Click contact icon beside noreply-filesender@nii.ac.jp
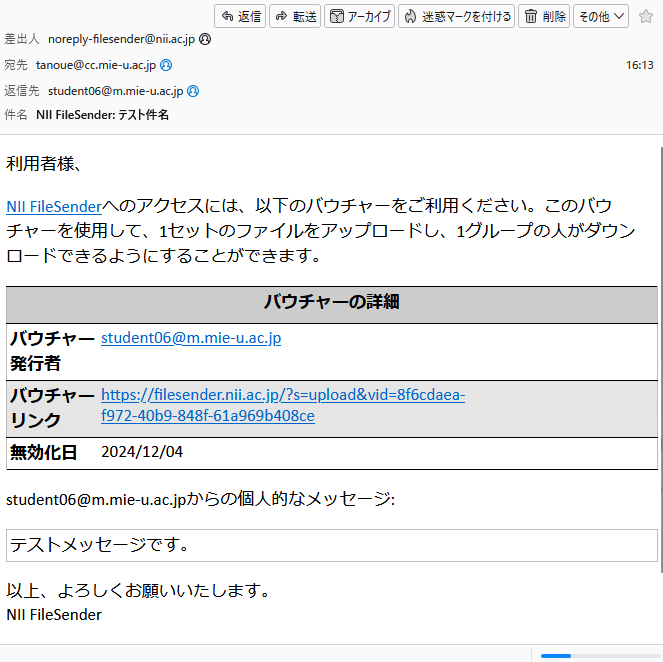 pyautogui.click(x=205, y=39)
